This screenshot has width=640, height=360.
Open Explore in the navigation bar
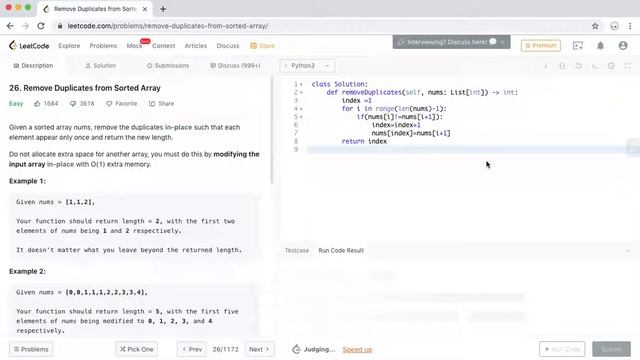(69, 46)
